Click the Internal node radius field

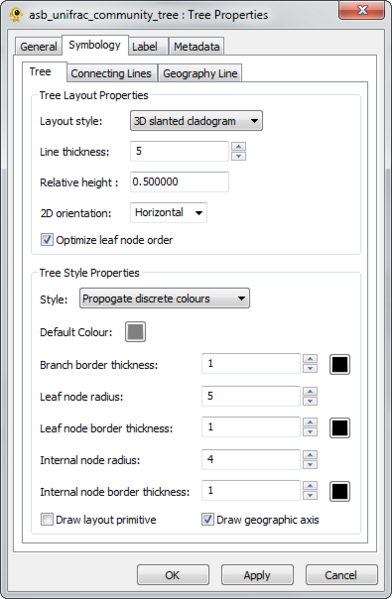point(251,459)
